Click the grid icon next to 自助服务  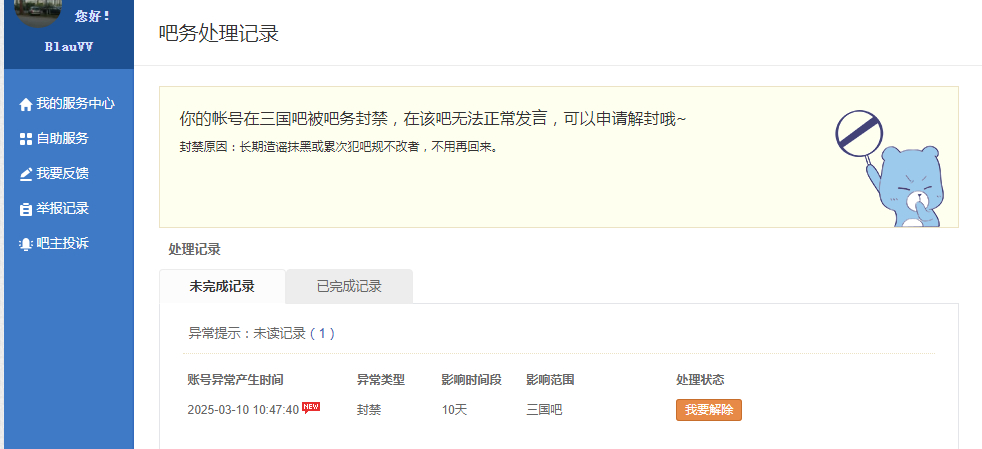pyautogui.click(x=26, y=139)
